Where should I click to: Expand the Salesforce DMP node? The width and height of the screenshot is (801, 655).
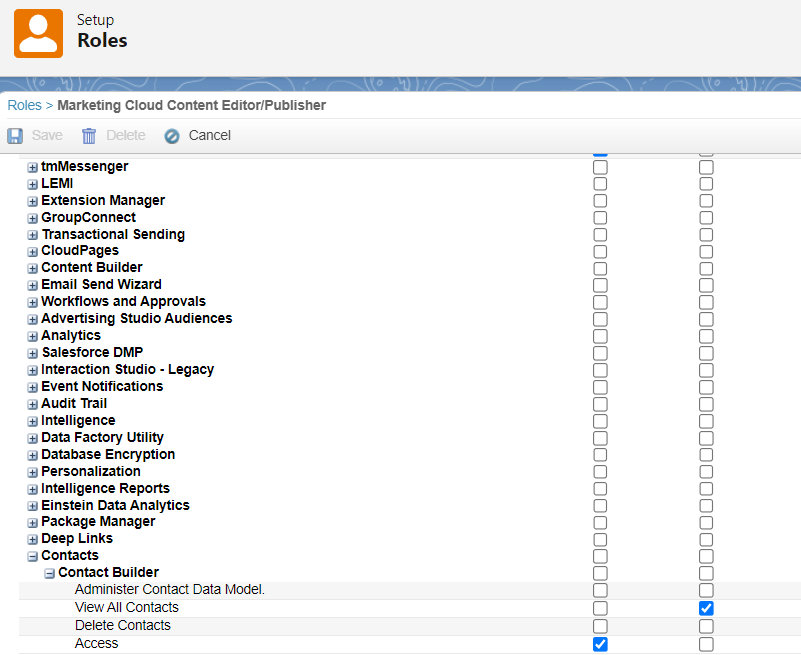click(x=33, y=354)
